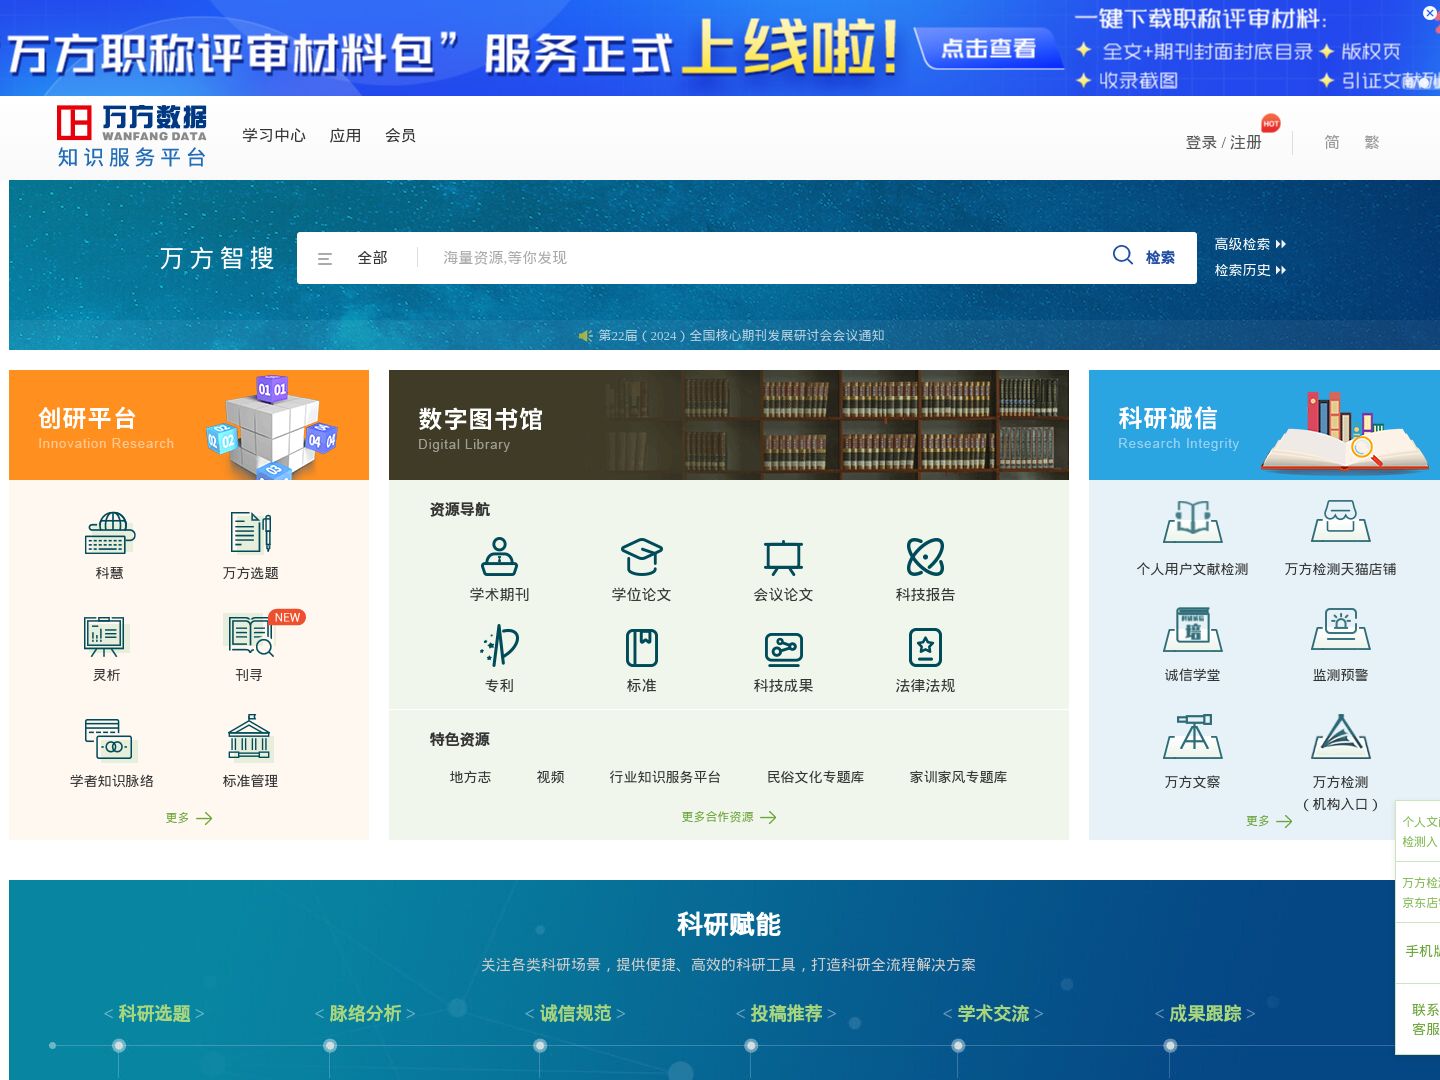Click the 检索 search button
The height and width of the screenshot is (1080, 1440).
(1160, 258)
